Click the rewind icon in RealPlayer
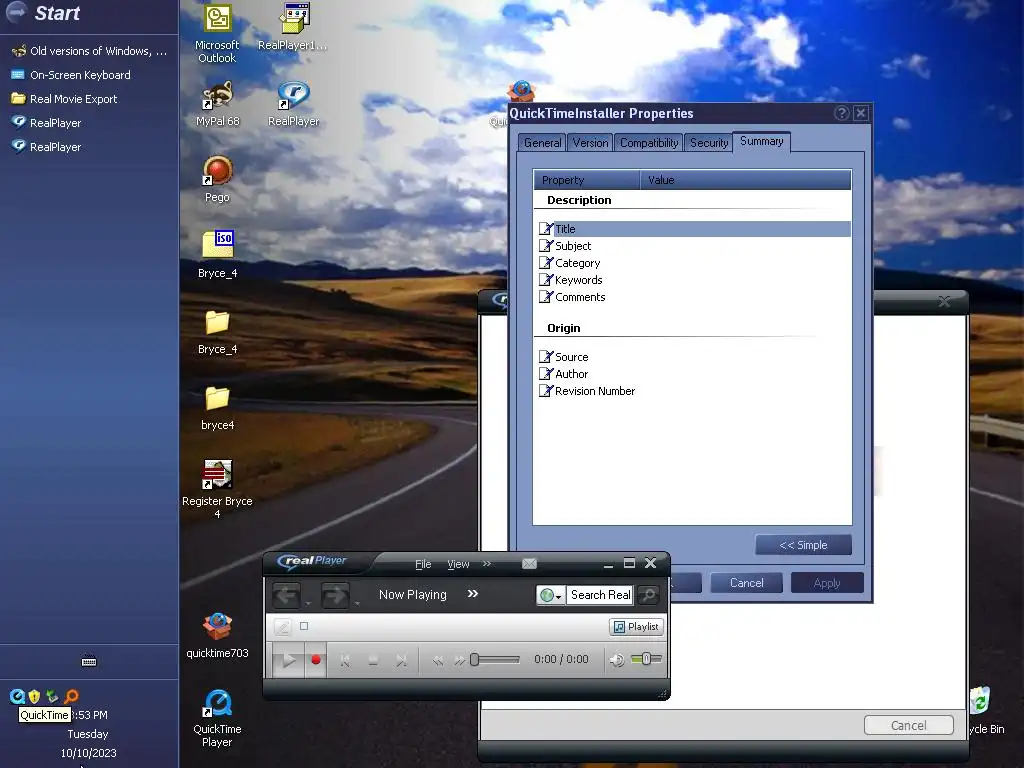The height and width of the screenshot is (768, 1024). coord(438,661)
